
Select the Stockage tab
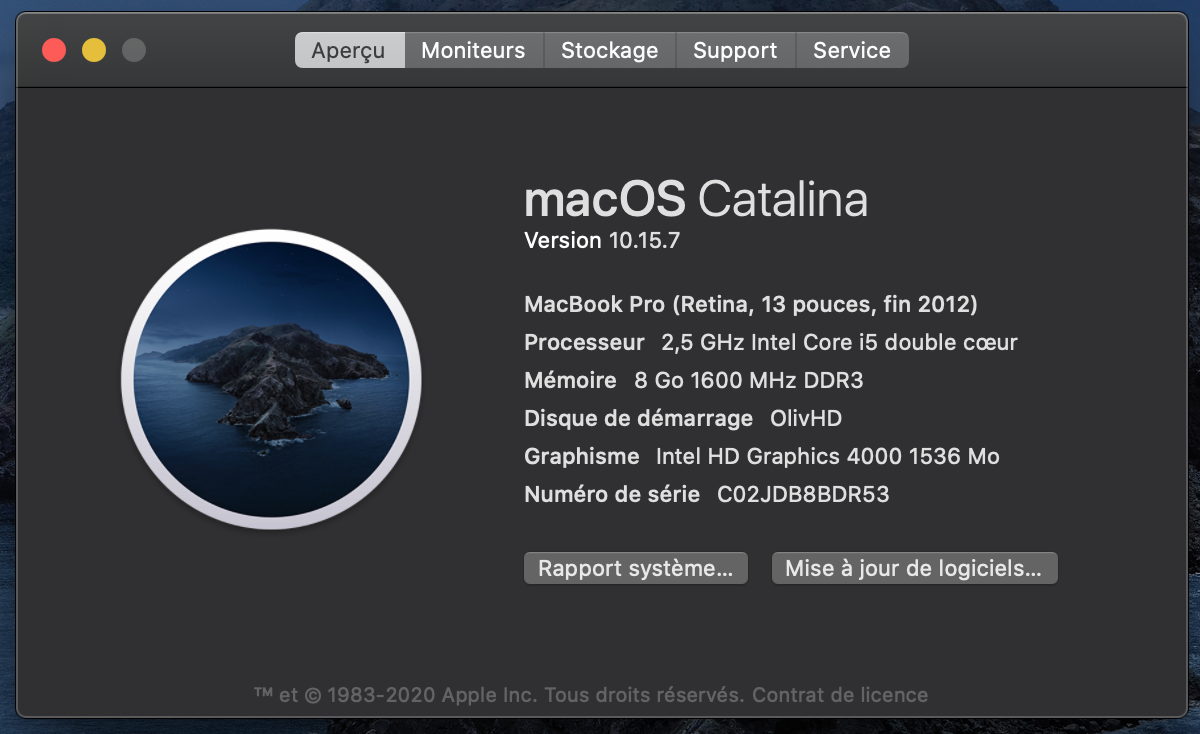coord(609,50)
